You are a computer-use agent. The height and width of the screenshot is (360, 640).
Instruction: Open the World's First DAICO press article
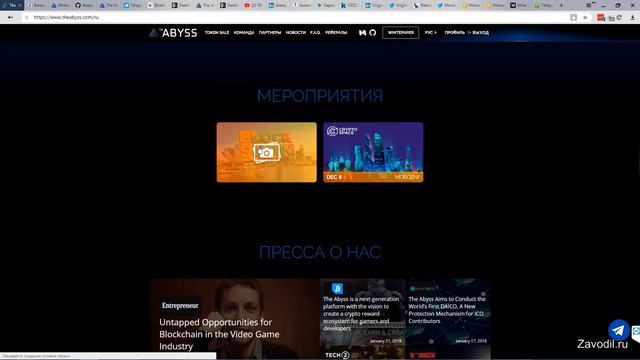[x=448, y=313]
